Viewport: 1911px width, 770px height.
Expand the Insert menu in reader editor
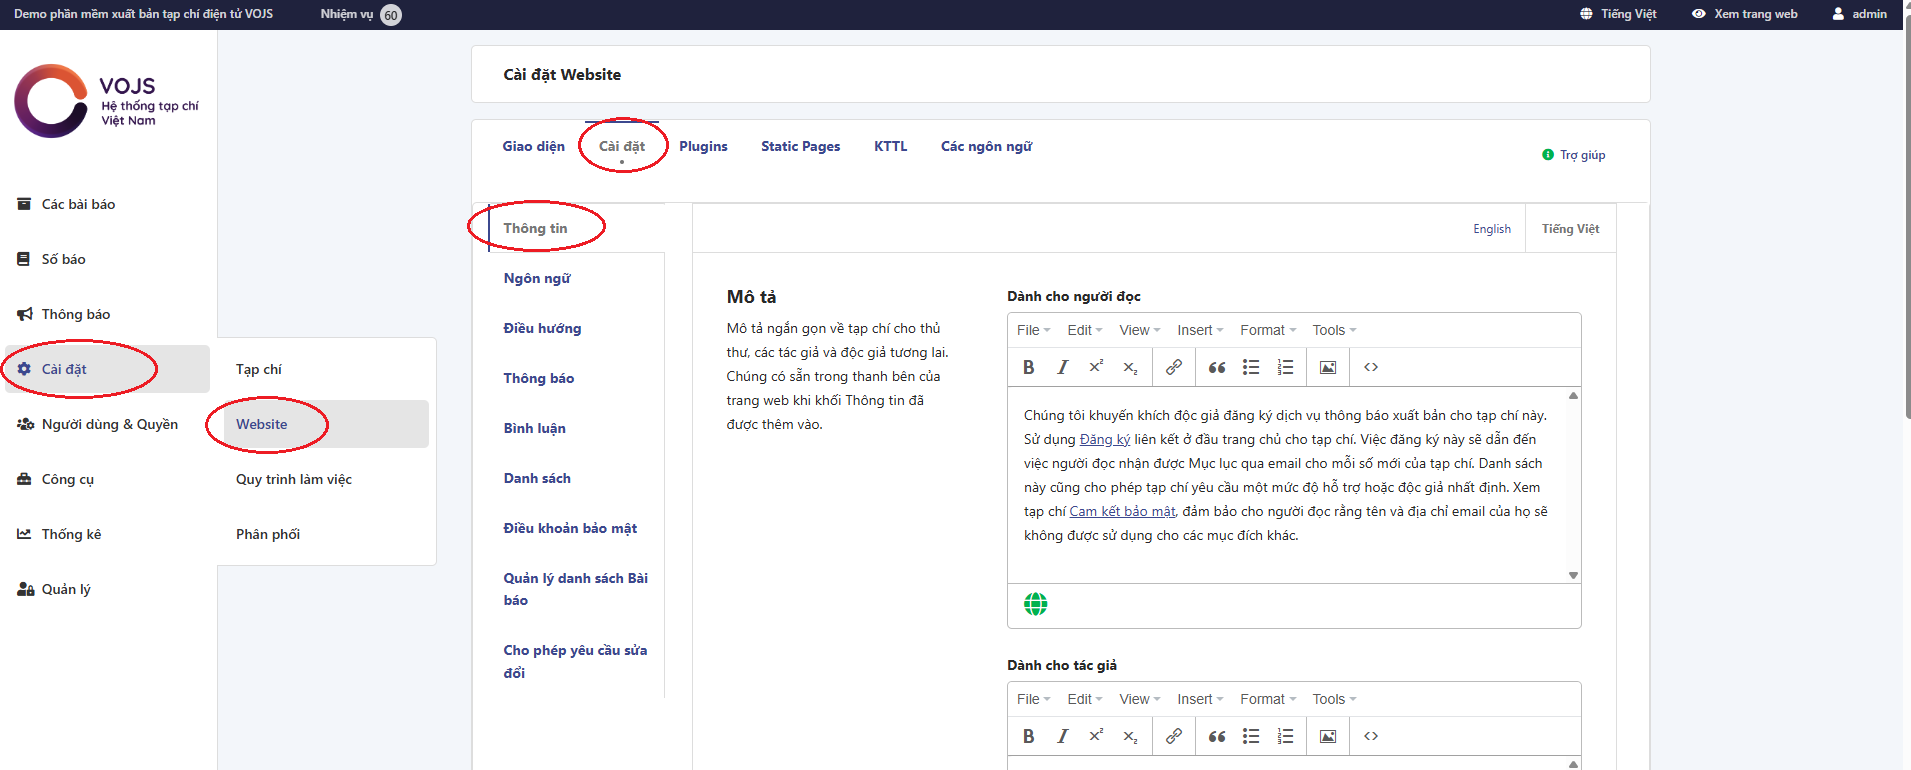[x=1199, y=330]
